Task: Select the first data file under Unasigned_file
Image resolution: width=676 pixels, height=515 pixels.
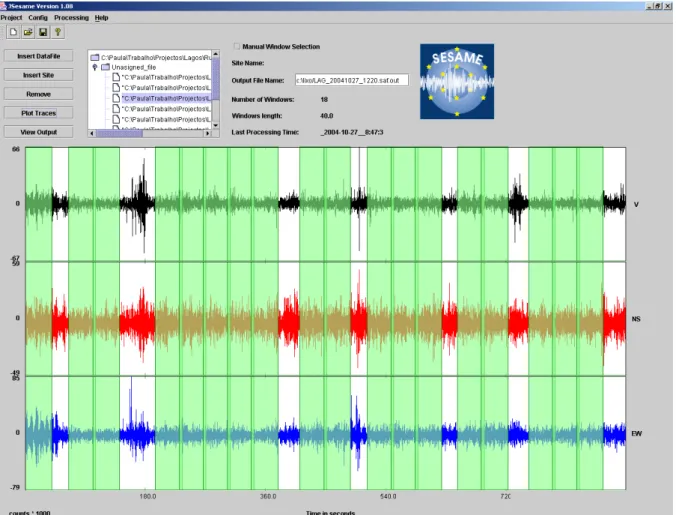Action: [x=161, y=77]
